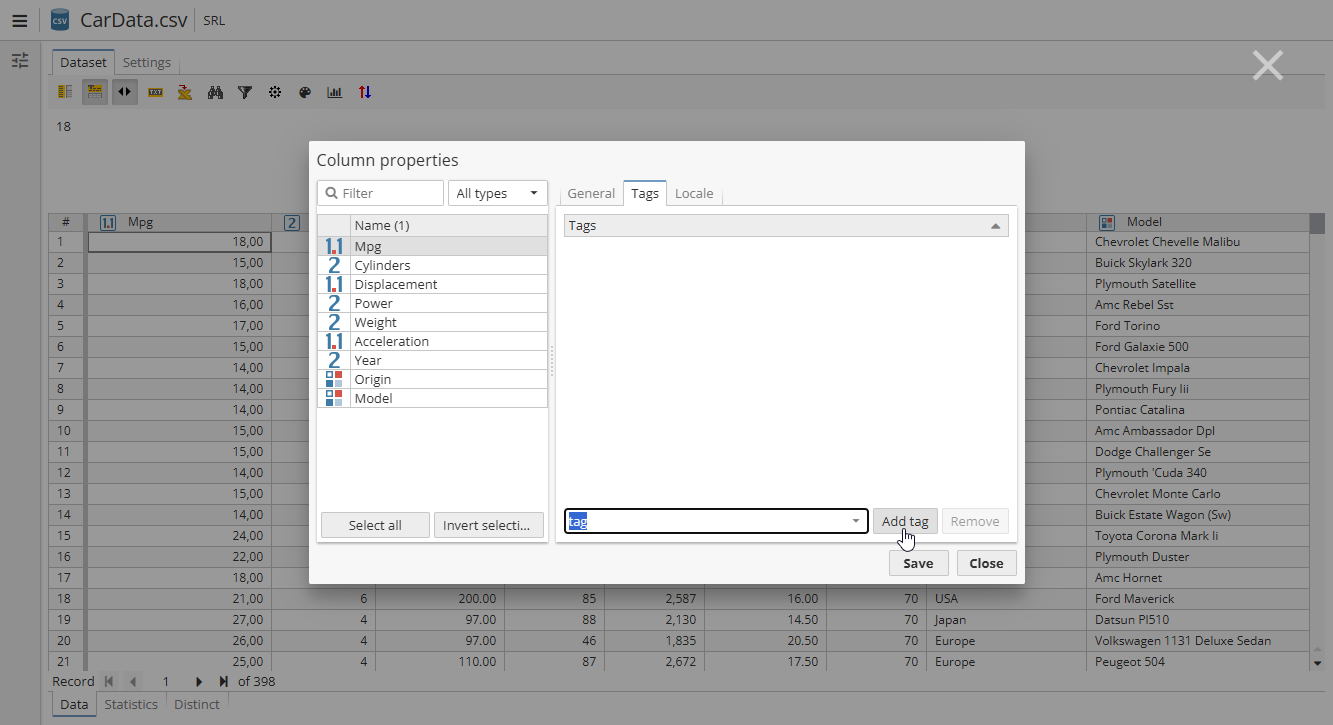
Task: Click the Tags column header sort arrow
Action: click(995, 226)
